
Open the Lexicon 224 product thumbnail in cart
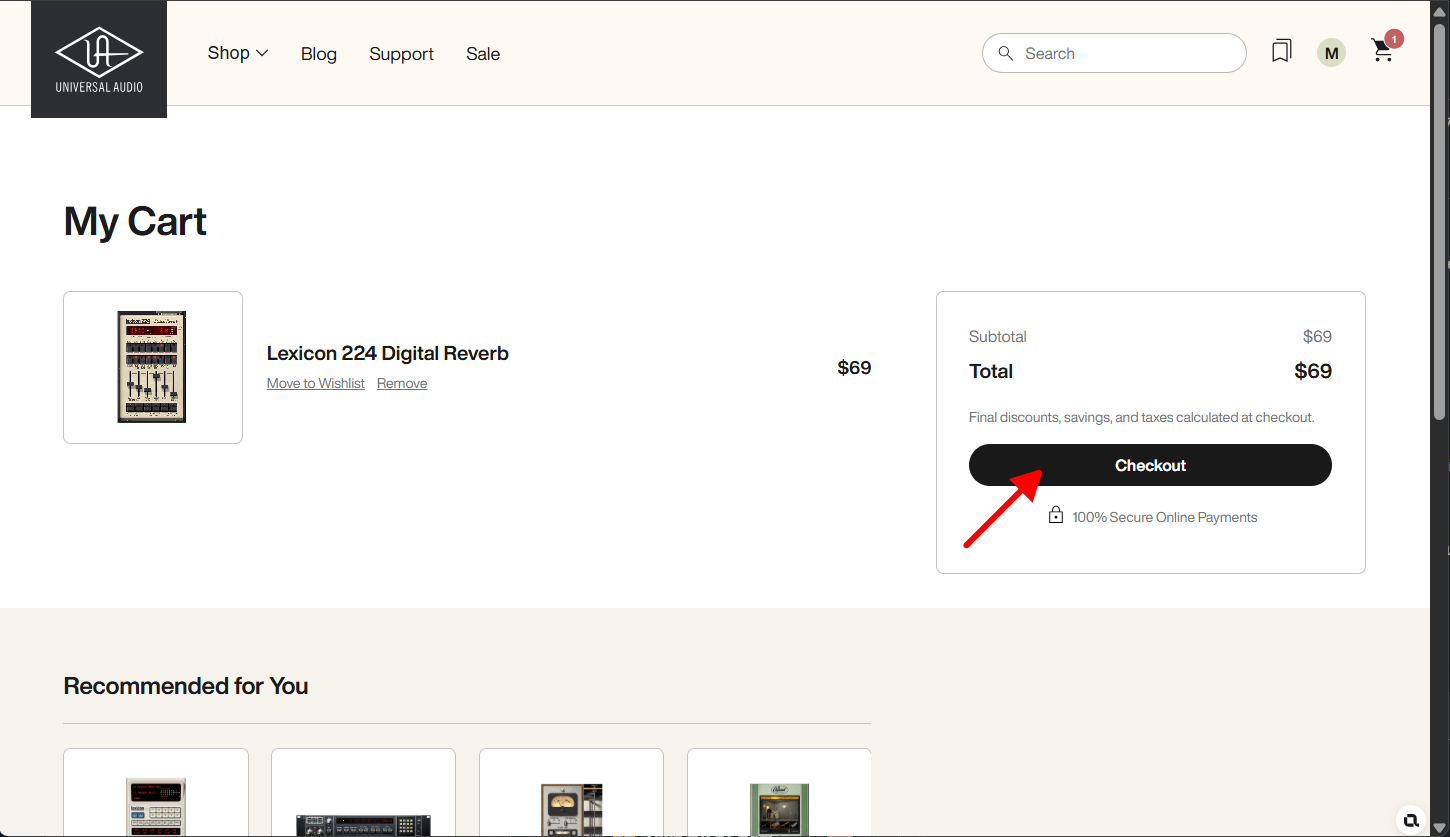coord(152,367)
